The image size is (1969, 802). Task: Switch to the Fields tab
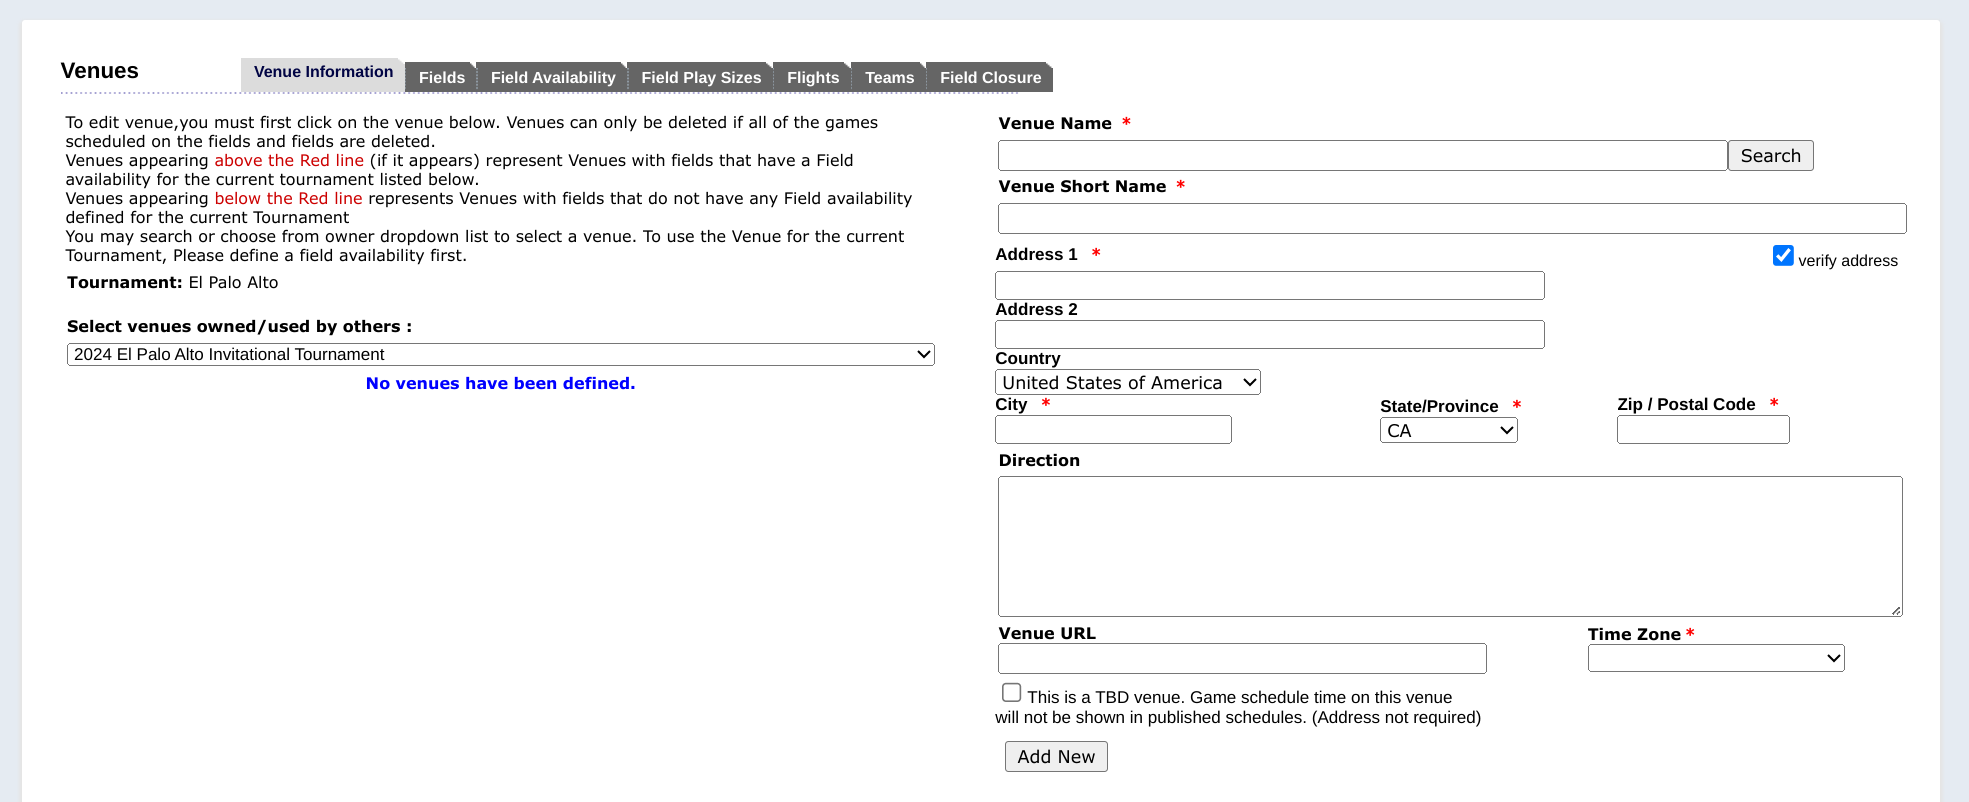(441, 78)
